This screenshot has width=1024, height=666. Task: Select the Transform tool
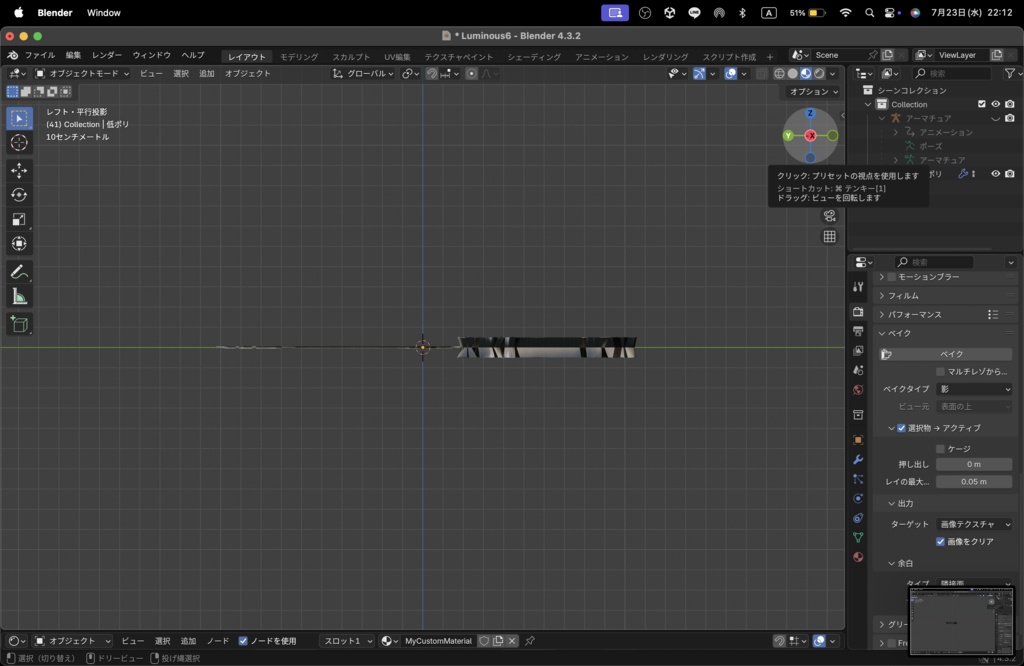click(x=19, y=244)
